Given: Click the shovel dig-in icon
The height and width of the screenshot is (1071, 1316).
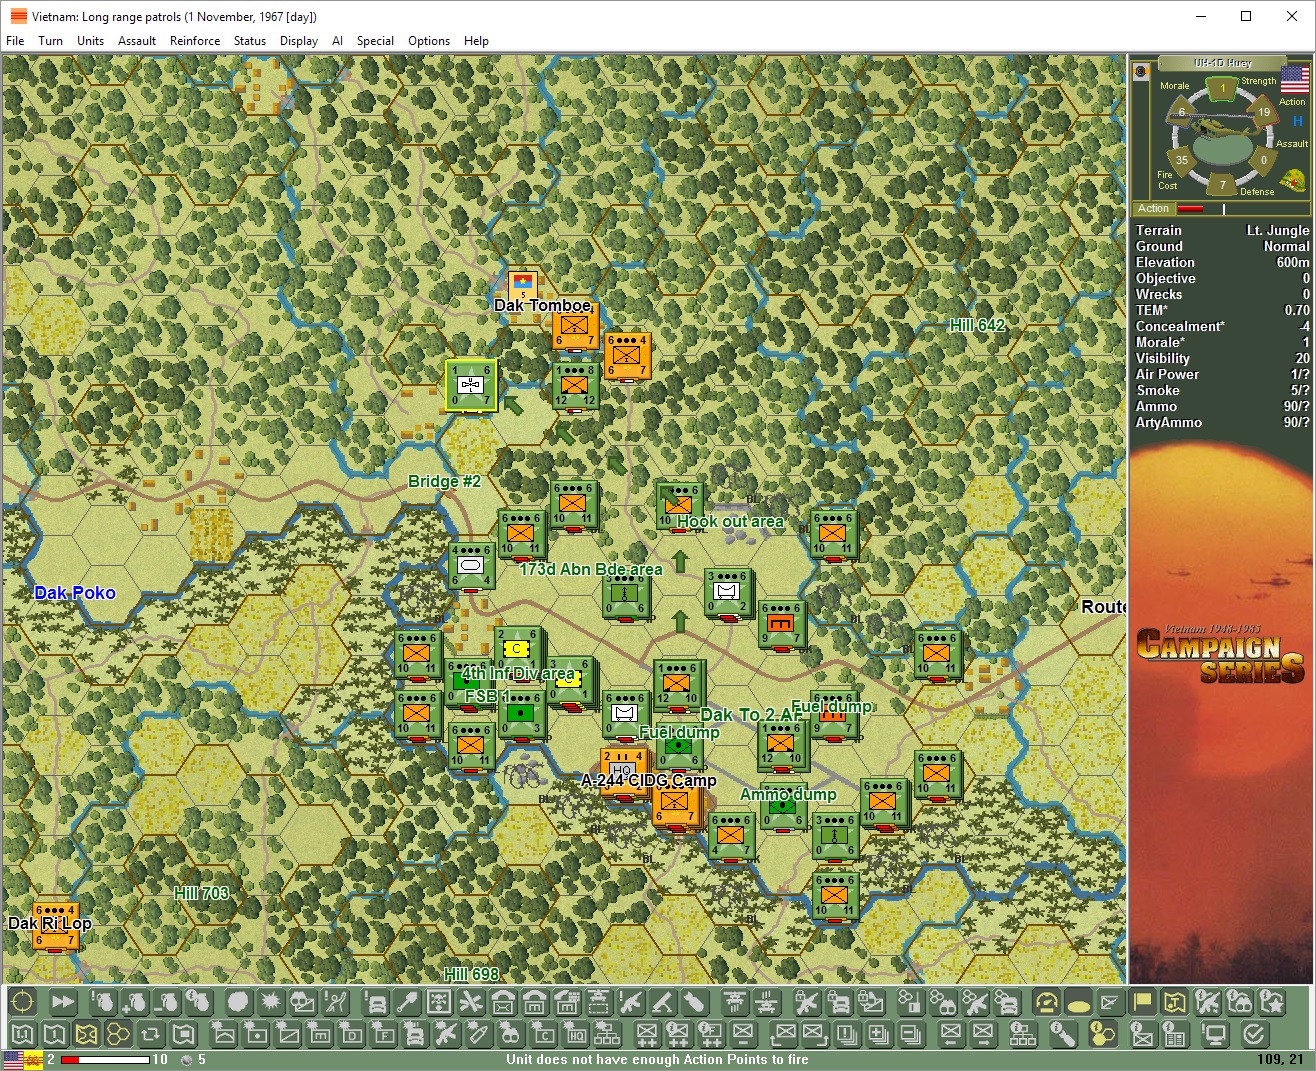Looking at the screenshot, I should (x=409, y=1002).
